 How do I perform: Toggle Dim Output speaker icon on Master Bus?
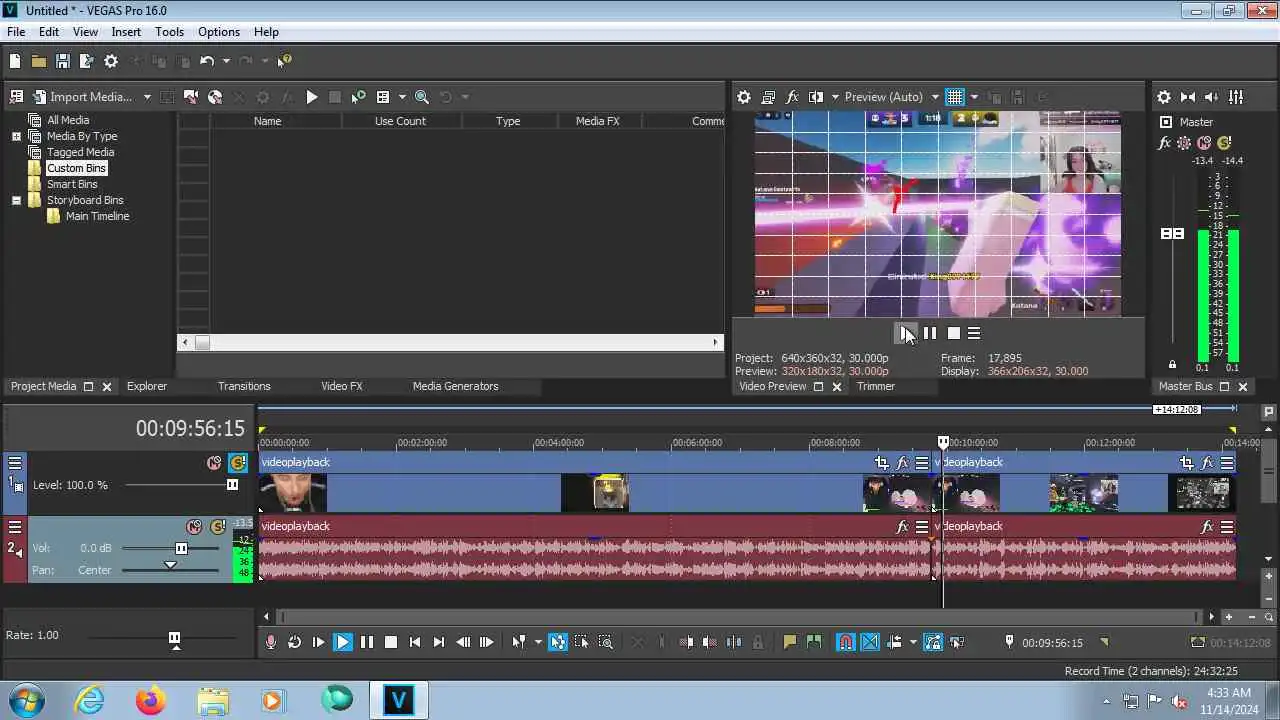tap(1212, 97)
